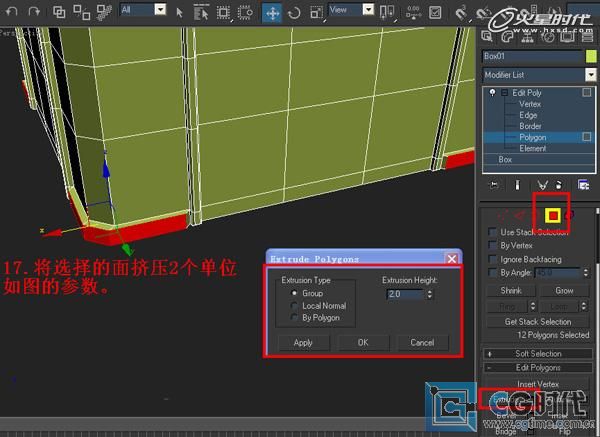Toggle Show End Result icon
This screenshot has height=437, width=600.
pyautogui.click(x=517, y=185)
